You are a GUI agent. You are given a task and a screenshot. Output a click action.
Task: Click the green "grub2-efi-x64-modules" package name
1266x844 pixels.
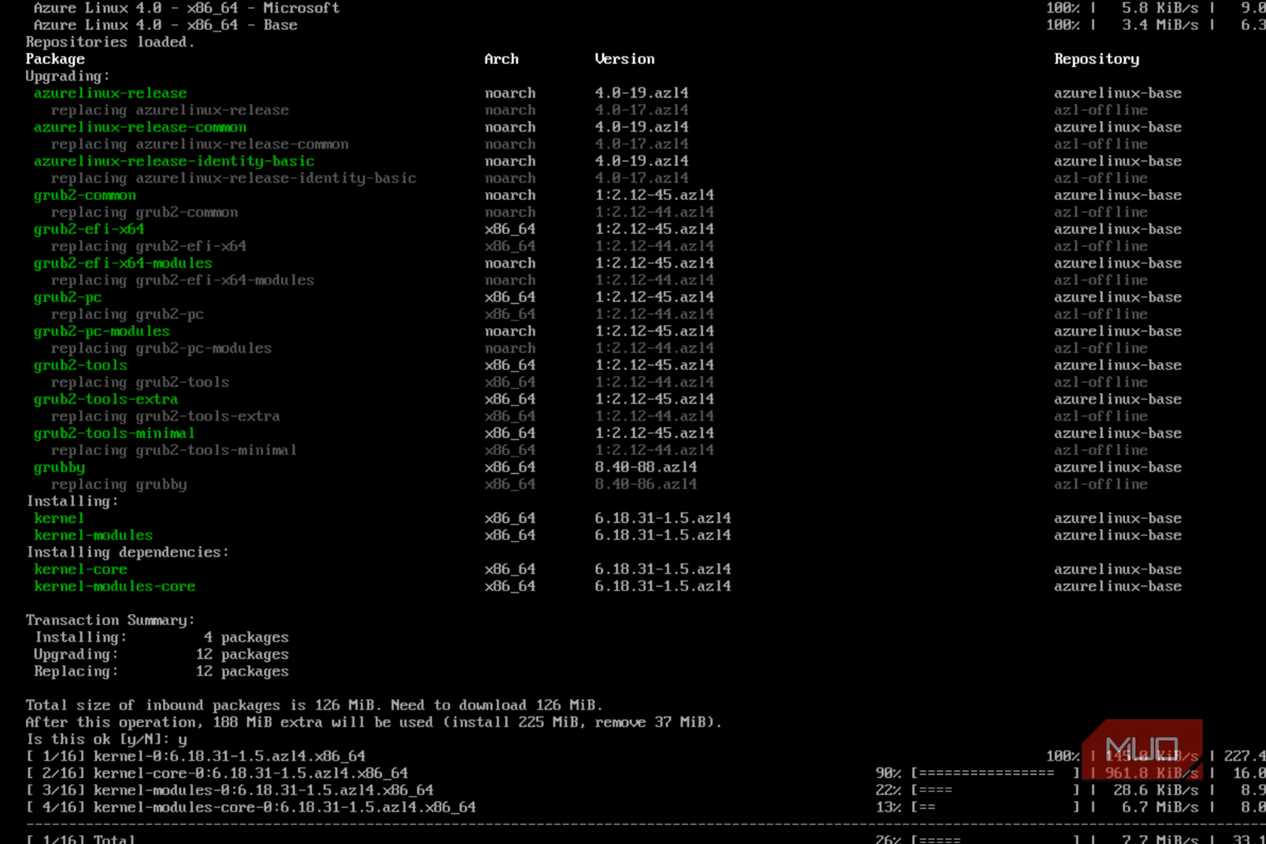pos(123,263)
